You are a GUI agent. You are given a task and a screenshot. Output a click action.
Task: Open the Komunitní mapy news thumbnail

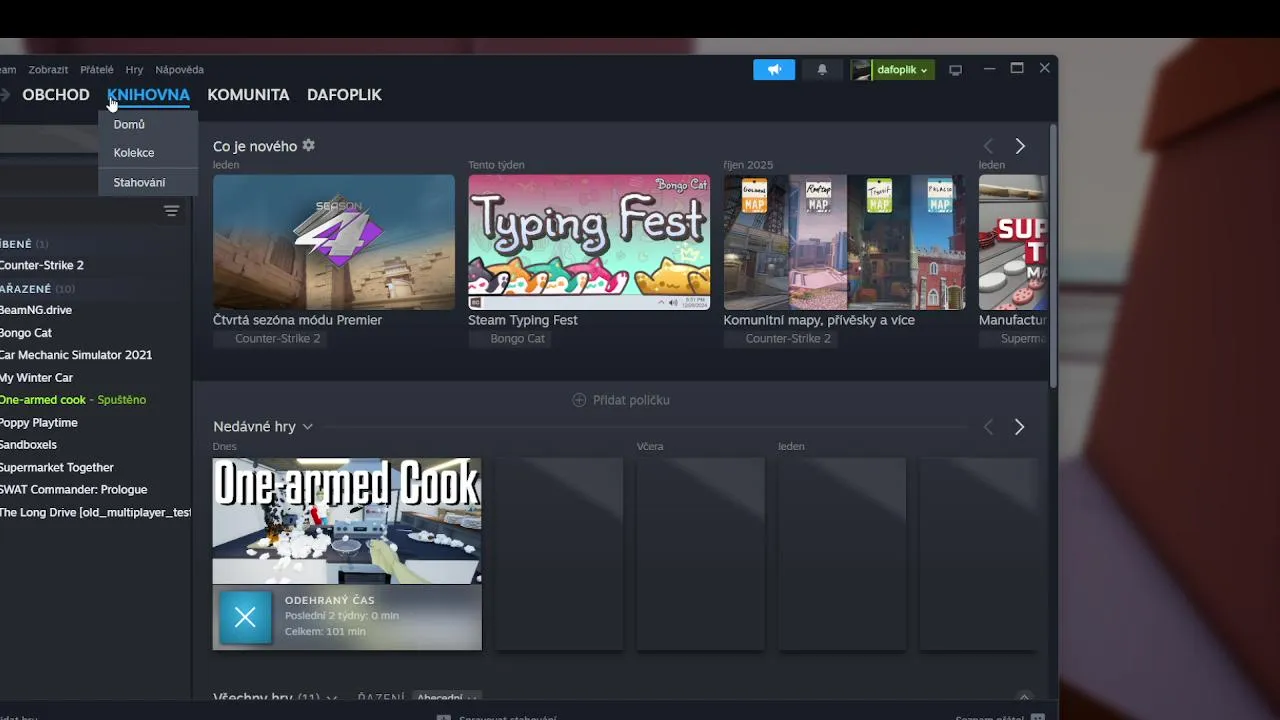(844, 242)
